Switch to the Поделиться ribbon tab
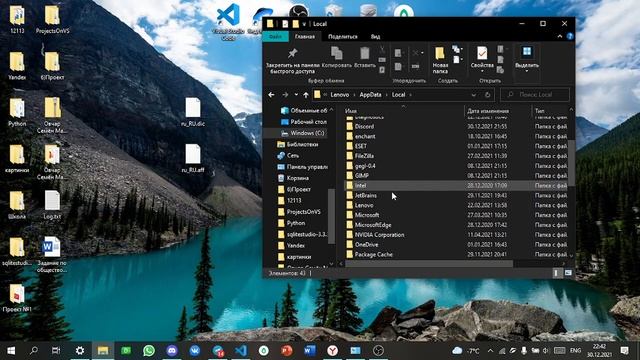The height and width of the screenshot is (360, 640). pos(343,37)
